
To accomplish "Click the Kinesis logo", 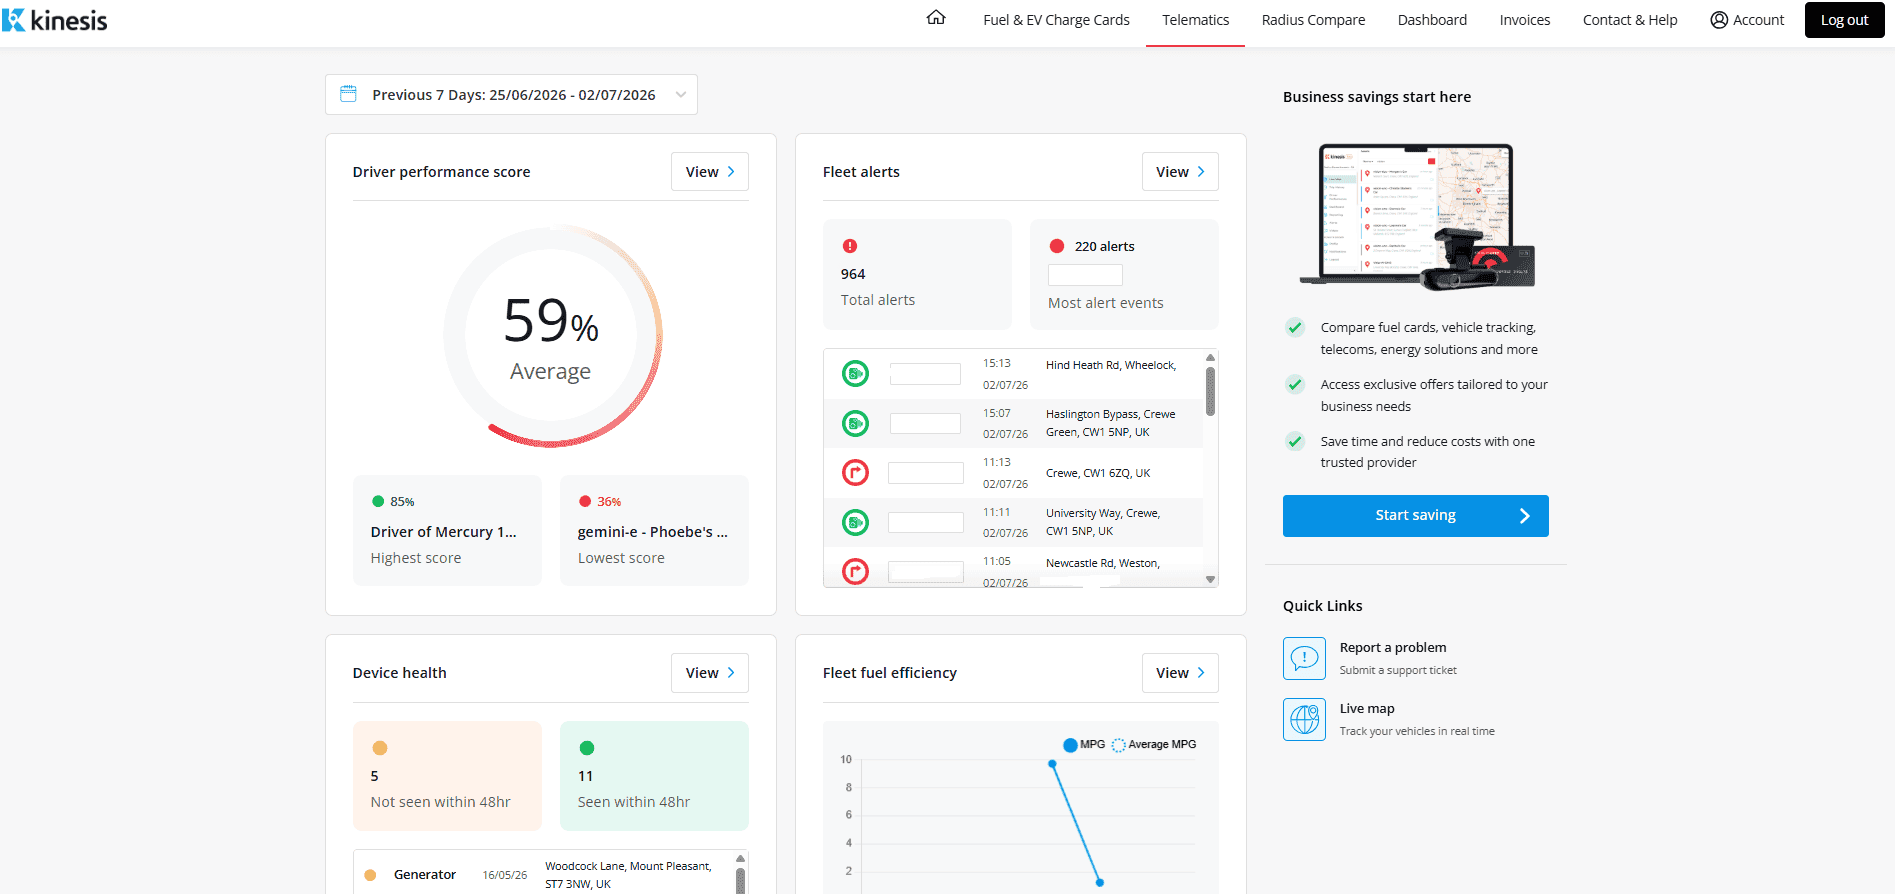I will click(x=55, y=20).
